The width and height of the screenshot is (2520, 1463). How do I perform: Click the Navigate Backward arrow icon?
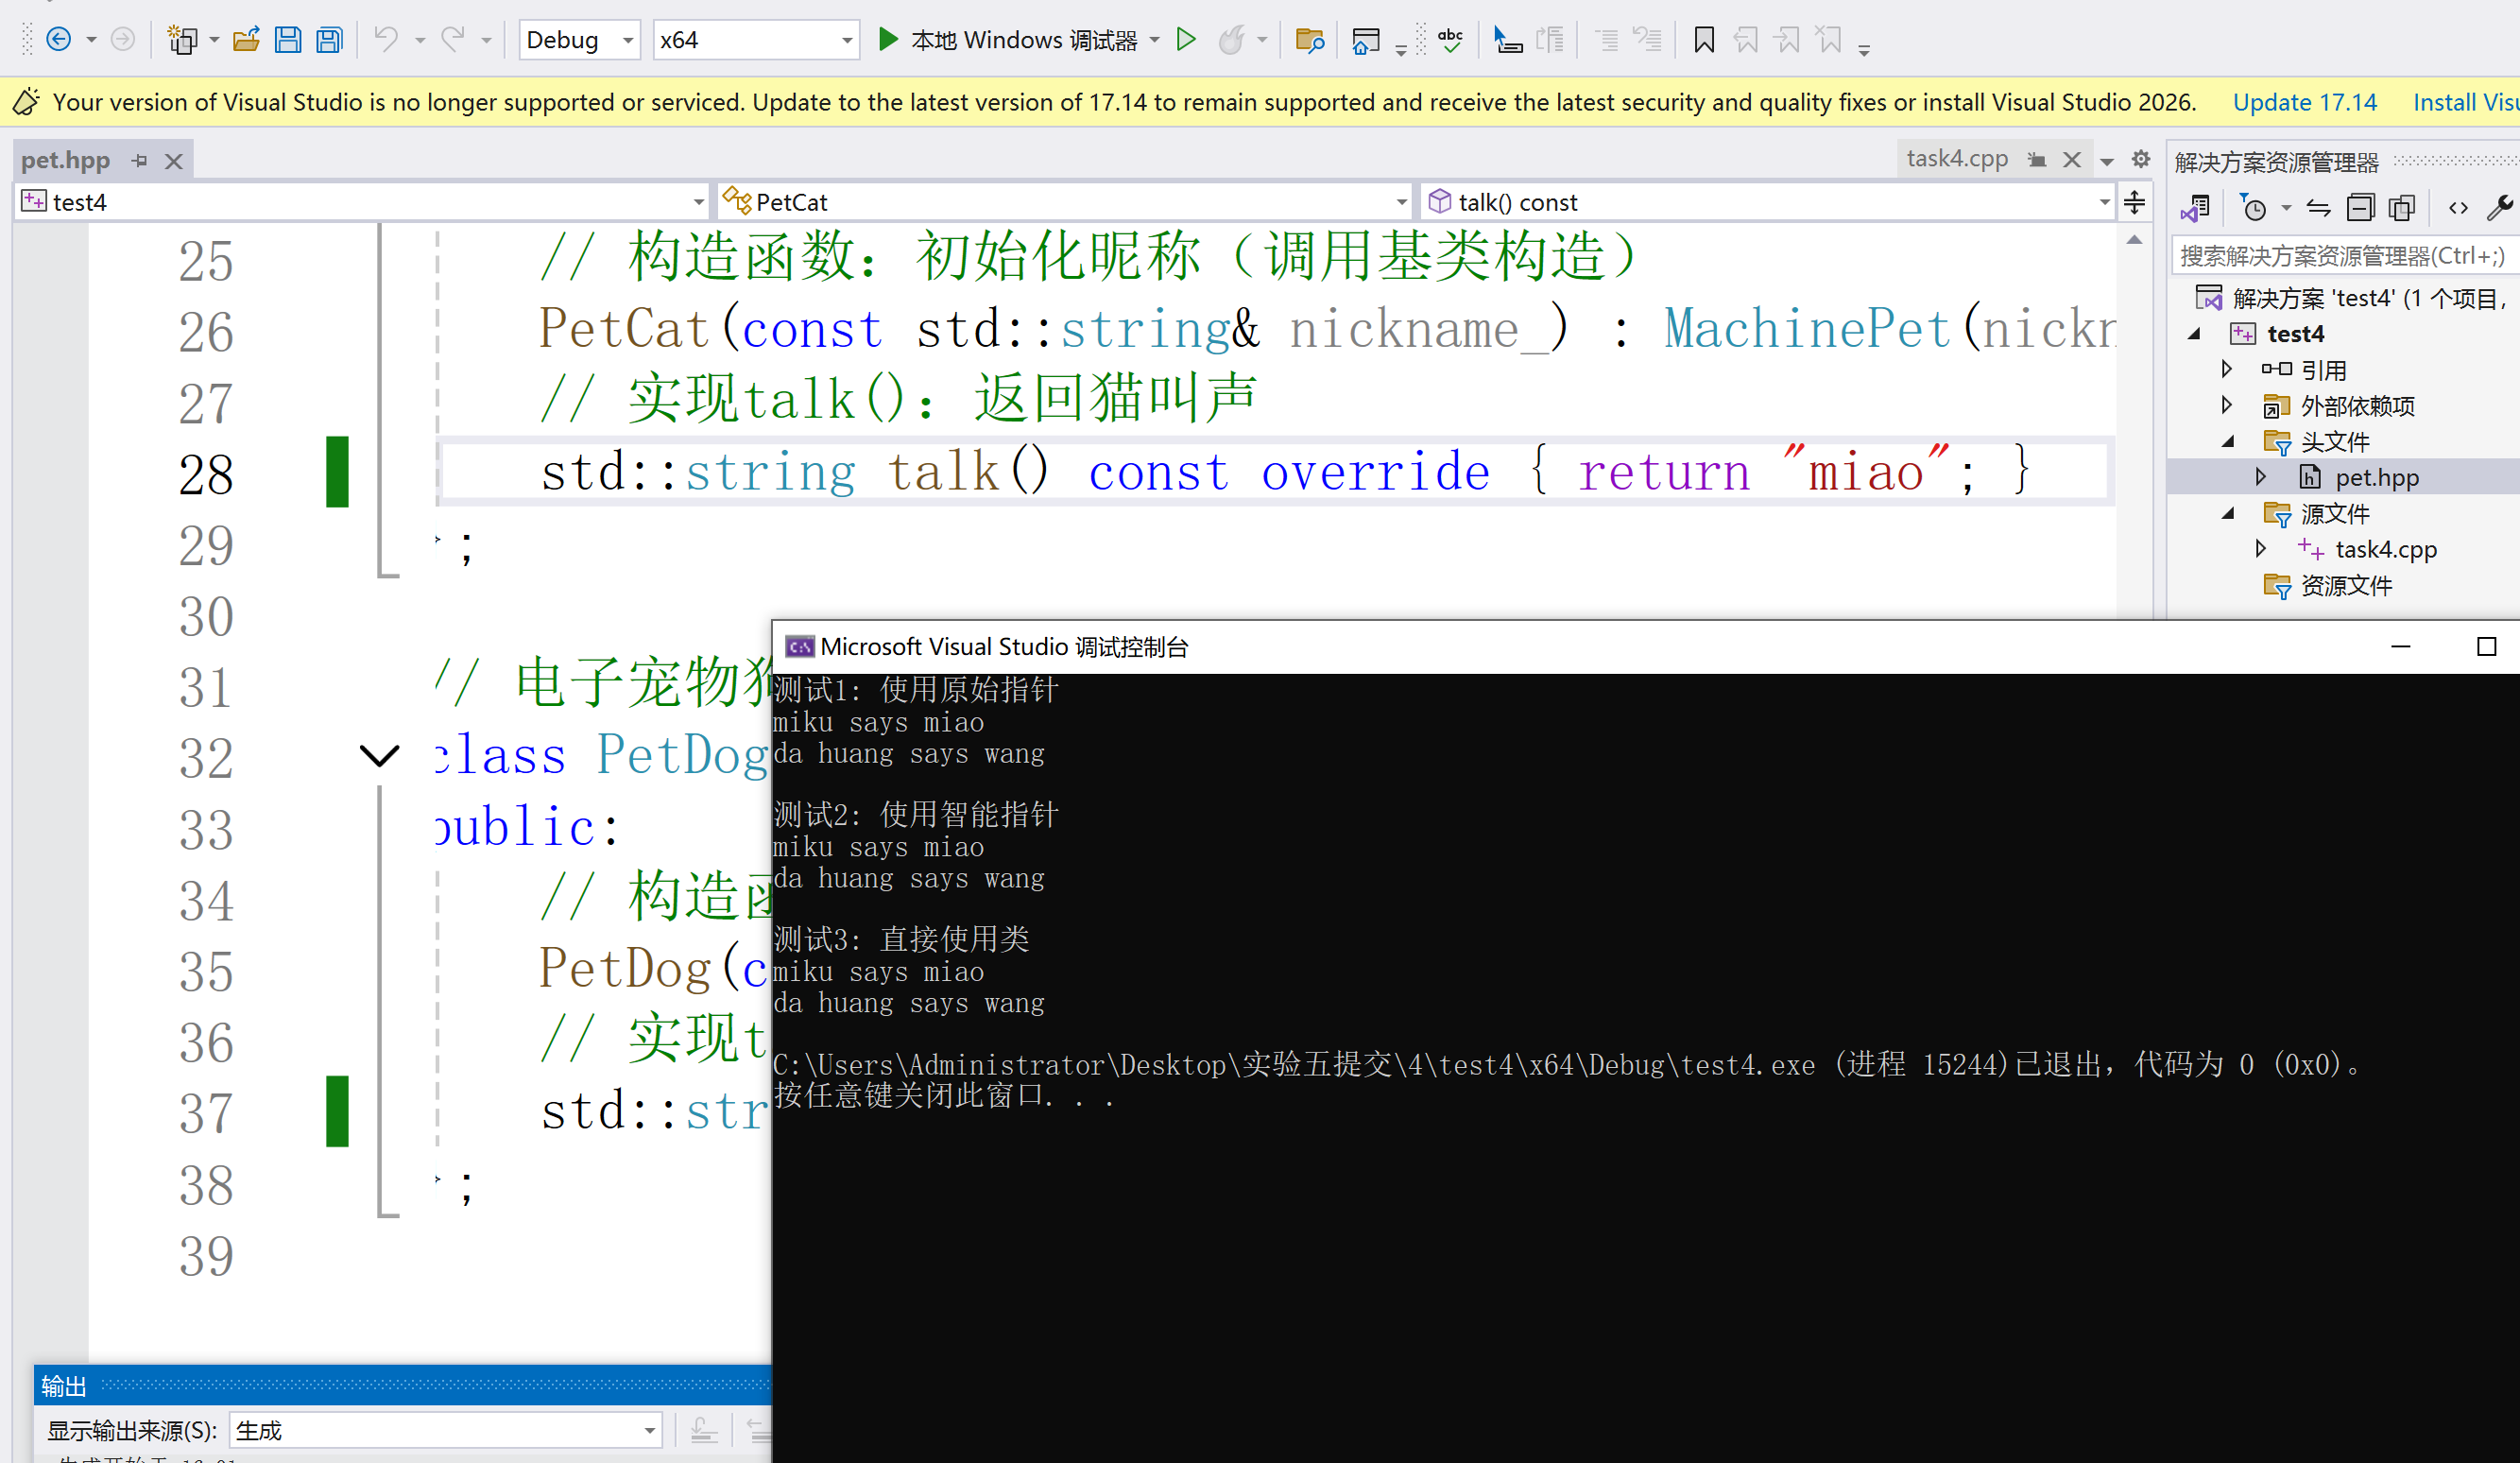(x=59, y=40)
